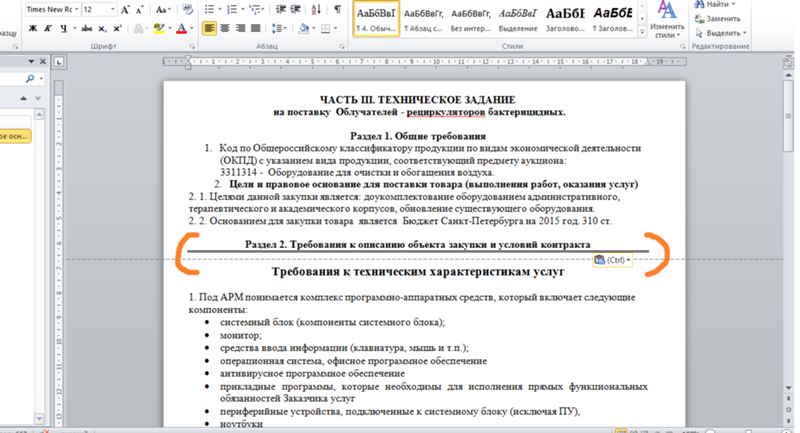The image size is (800, 433).
Task: Click the bullet line 'монитор;'
Action: [x=241, y=335]
